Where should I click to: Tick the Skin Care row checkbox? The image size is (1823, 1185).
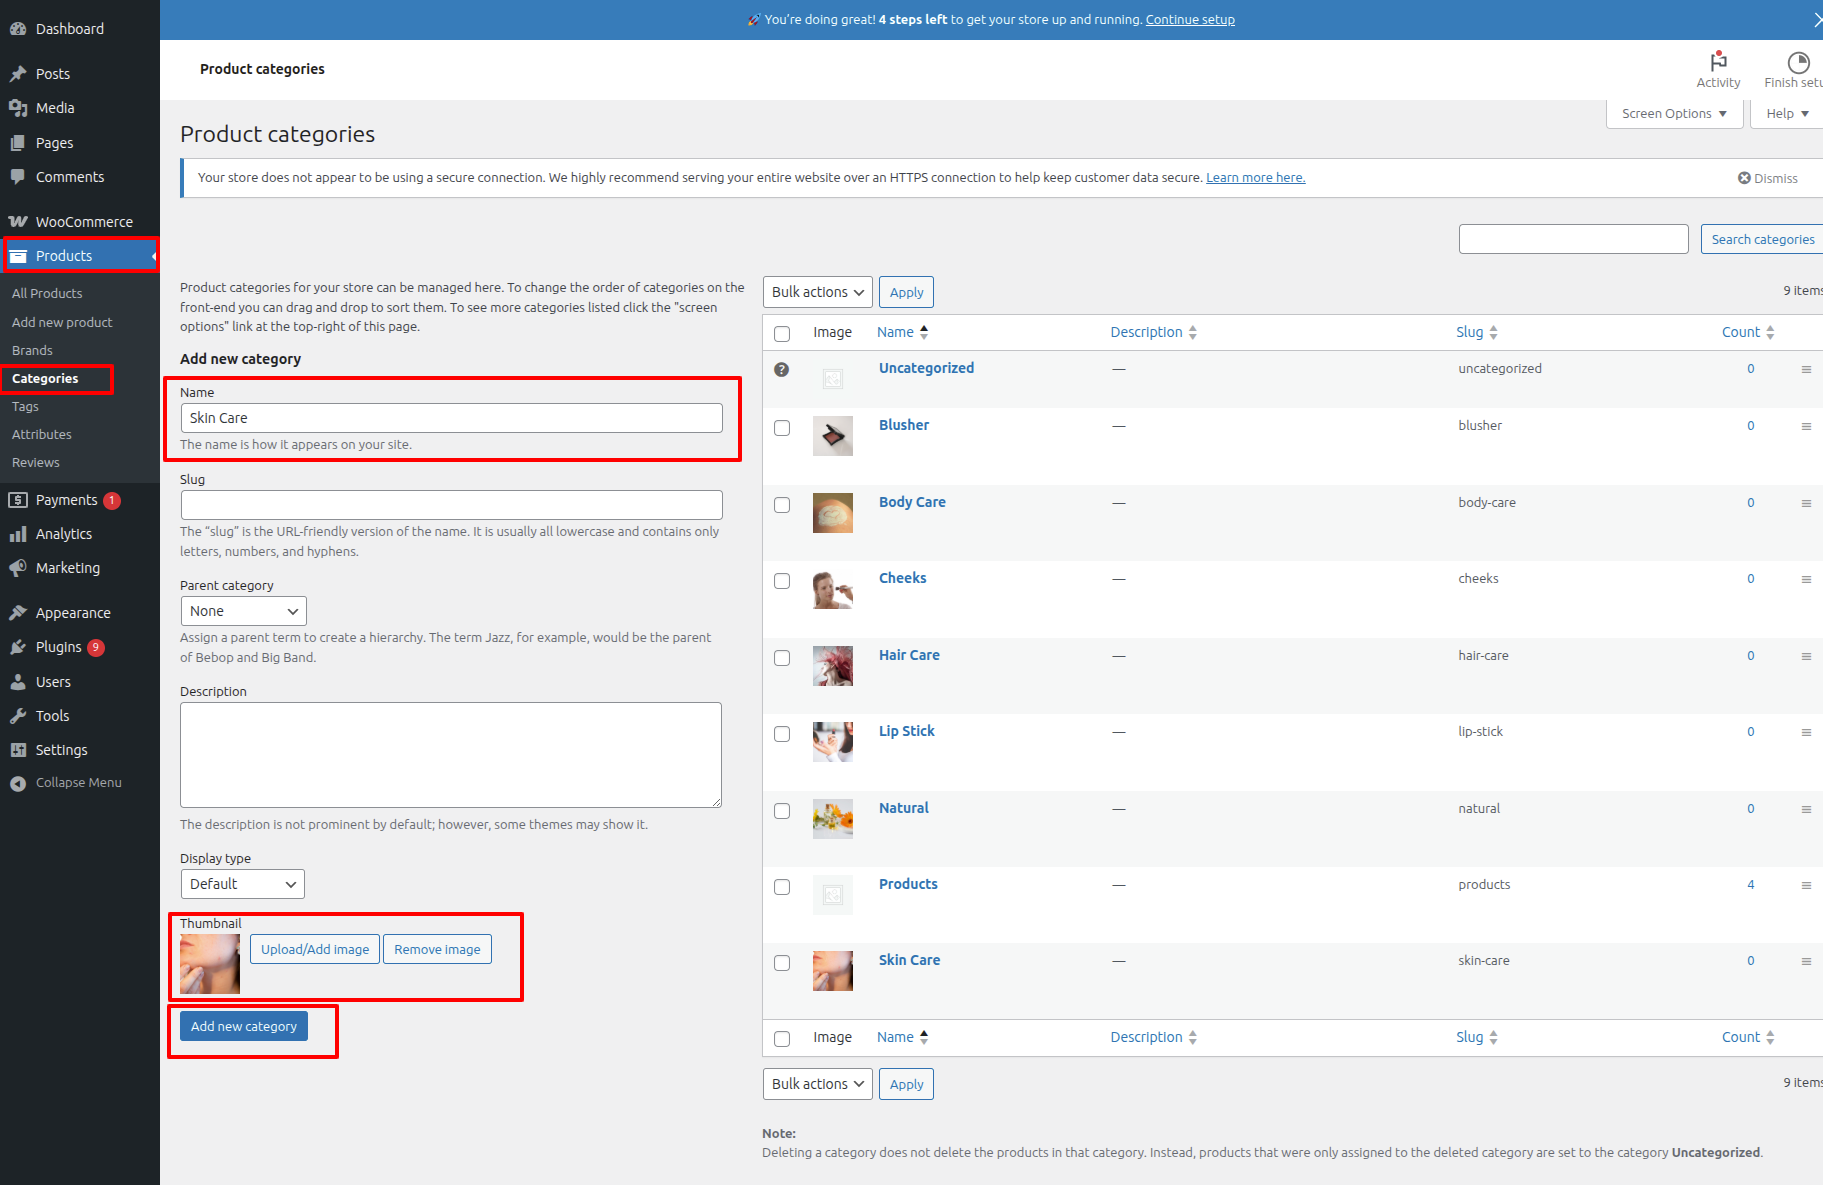click(782, 963)
